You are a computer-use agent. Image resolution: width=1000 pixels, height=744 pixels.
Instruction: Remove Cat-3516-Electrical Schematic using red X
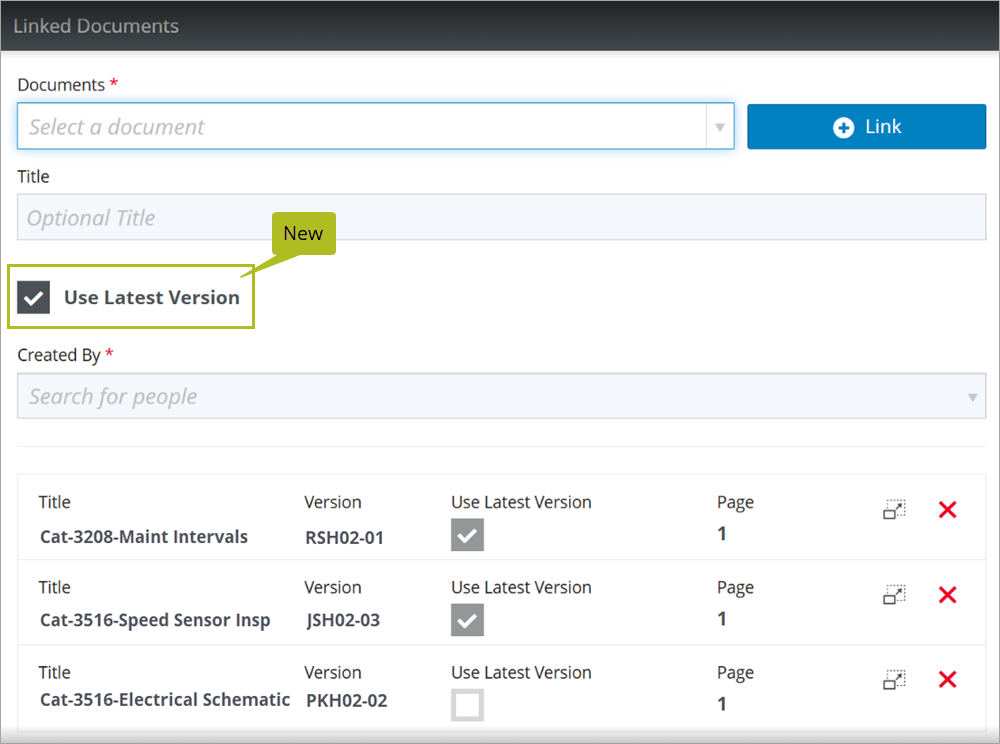click(947, 680)
